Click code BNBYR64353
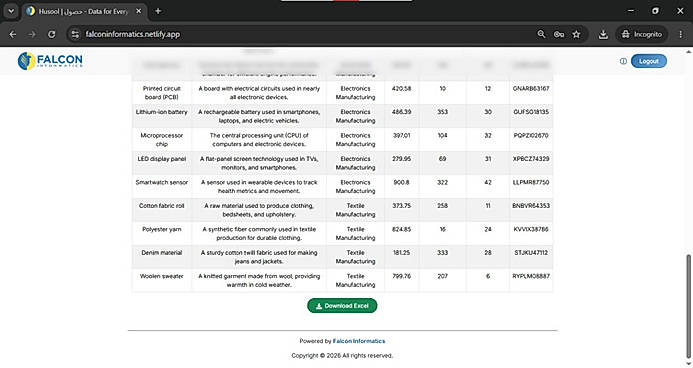The width and height of the screenshot is (693, 368). click(531, 205)
